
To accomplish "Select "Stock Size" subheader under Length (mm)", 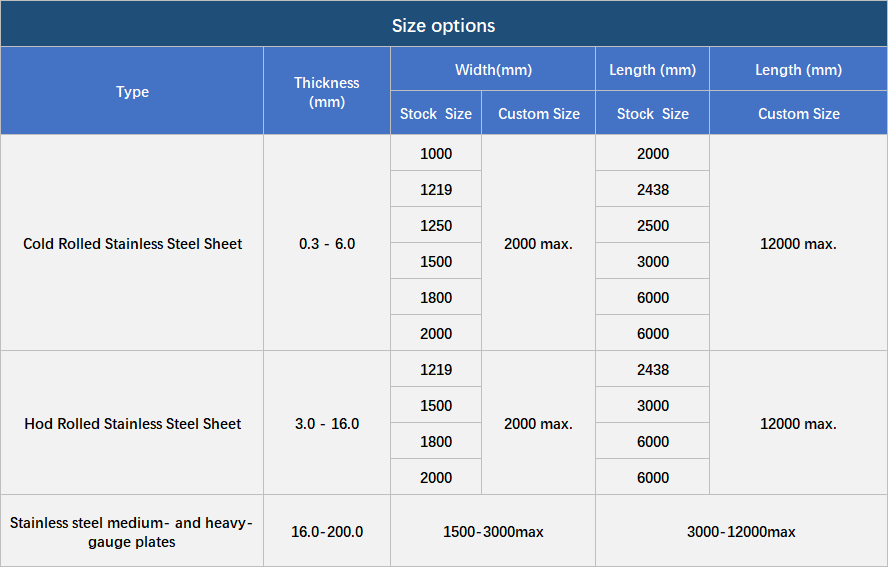I will point(652,113).
